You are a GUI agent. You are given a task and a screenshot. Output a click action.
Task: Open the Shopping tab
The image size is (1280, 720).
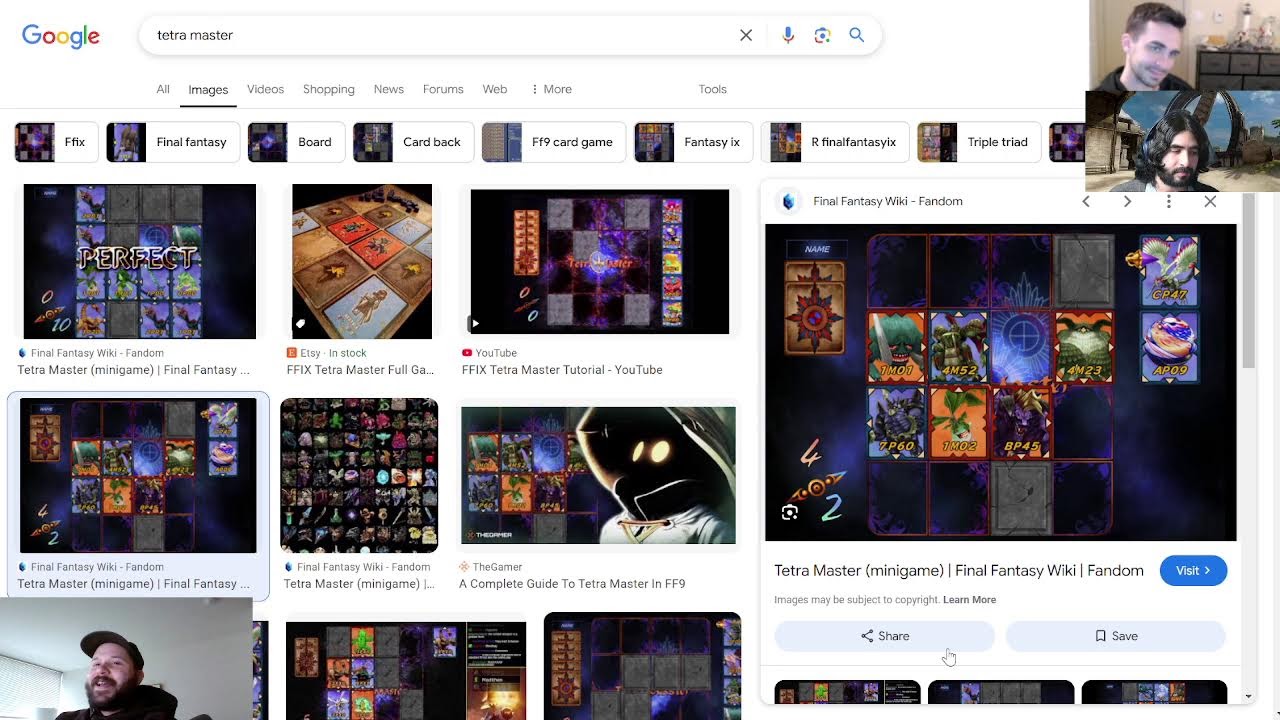click(329, 89)
